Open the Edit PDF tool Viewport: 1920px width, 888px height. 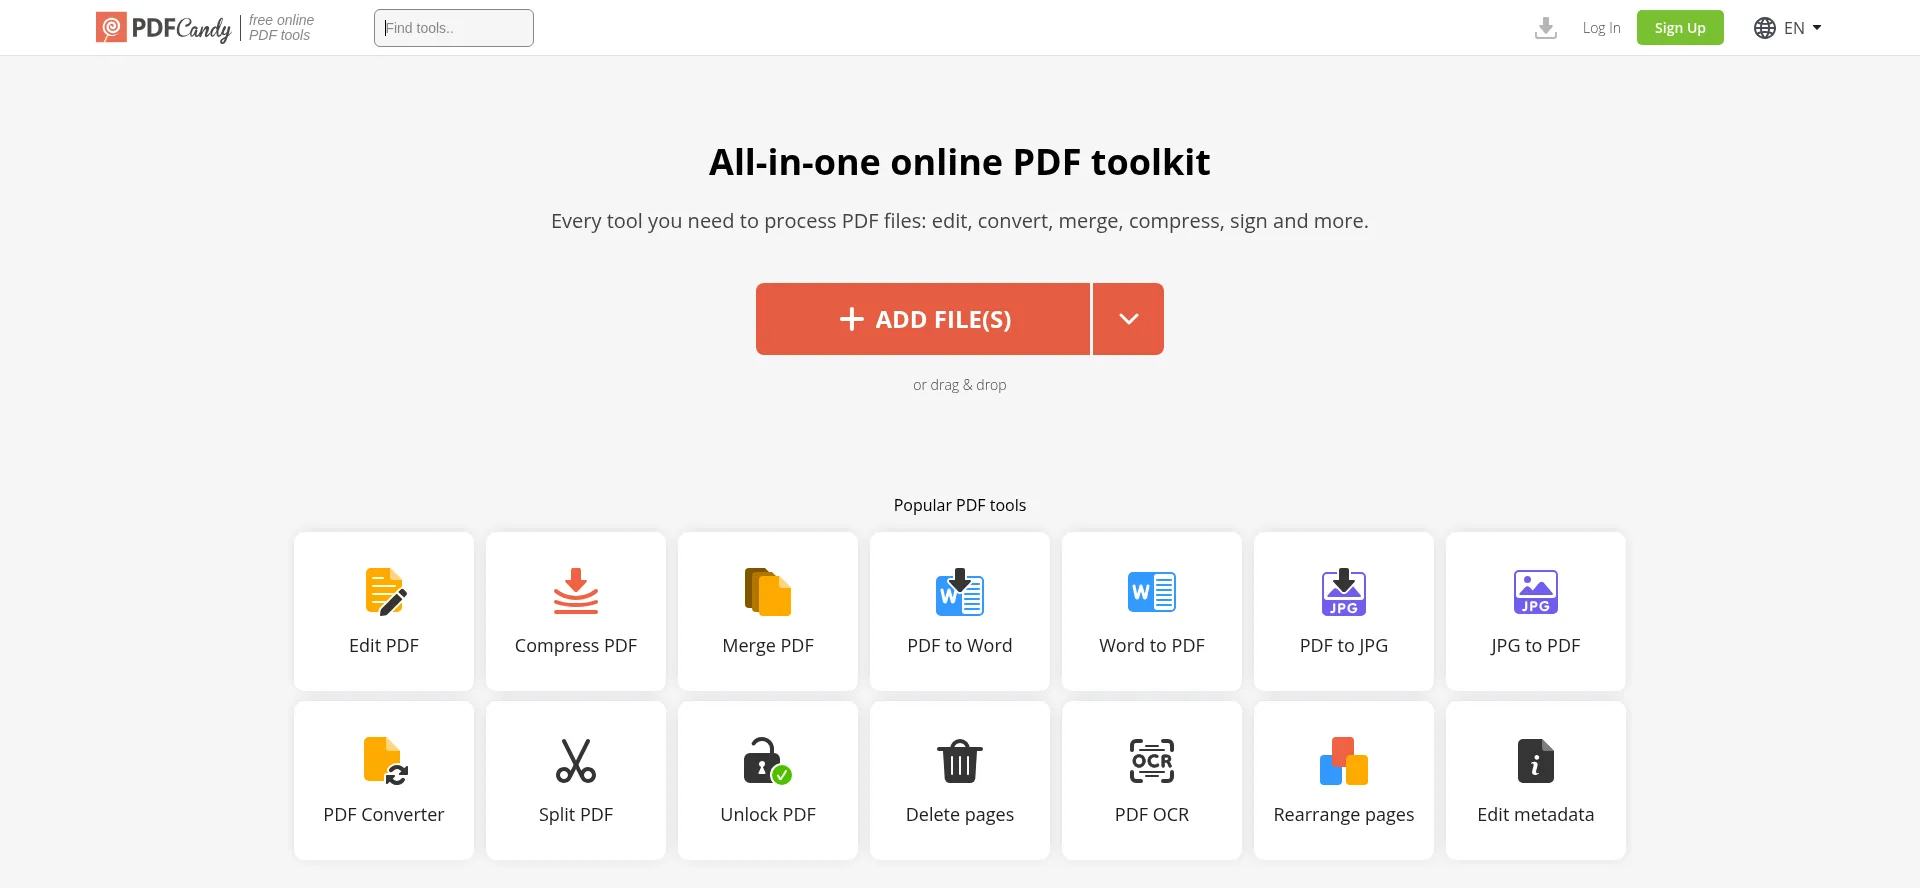pyautogui.click(x=383, y=611)
